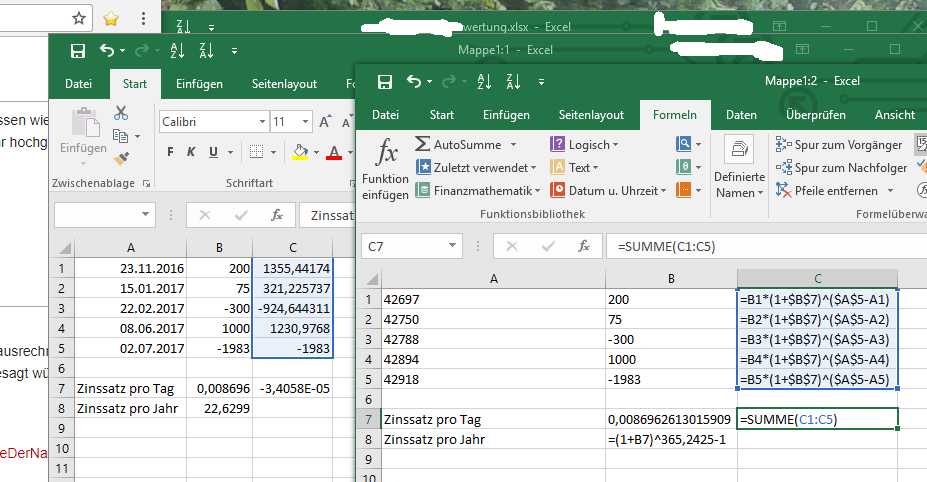This screenshot has width=927, height=482.
Task: Click the Definierte Namen button
Action: [x=738, y=167]
